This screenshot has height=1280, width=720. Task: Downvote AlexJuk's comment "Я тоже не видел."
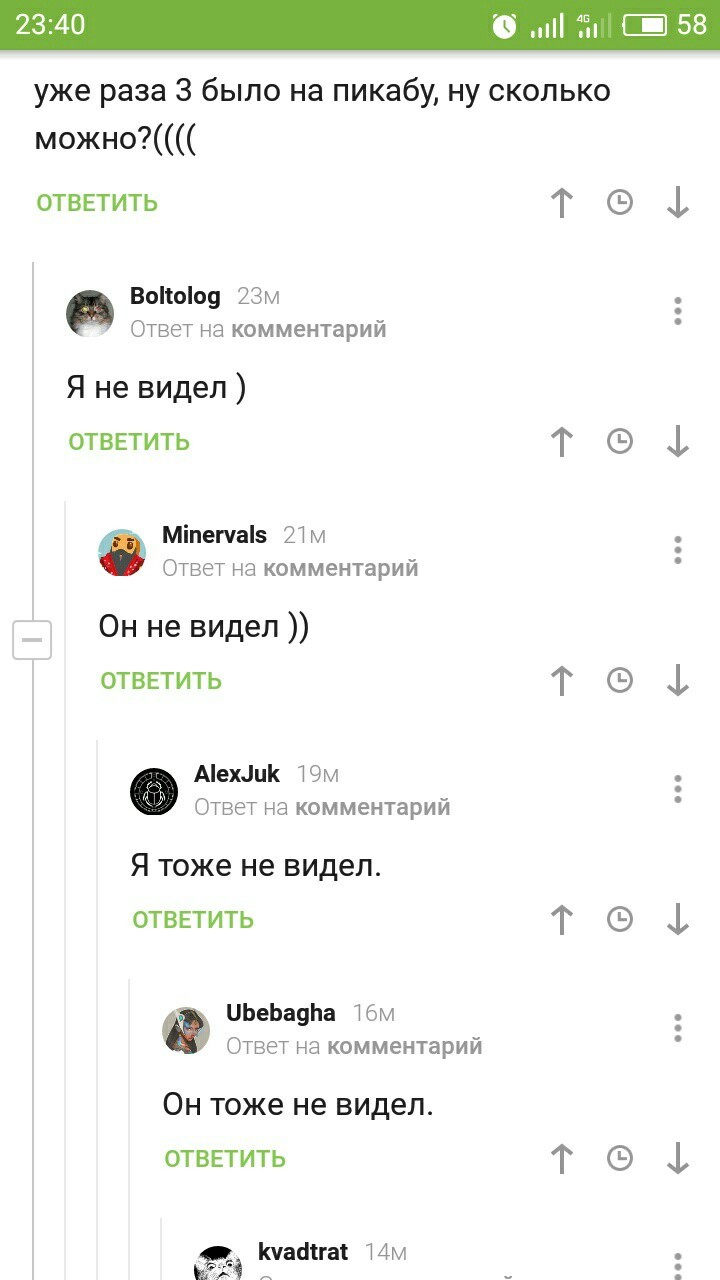click(x=678, y=919)
